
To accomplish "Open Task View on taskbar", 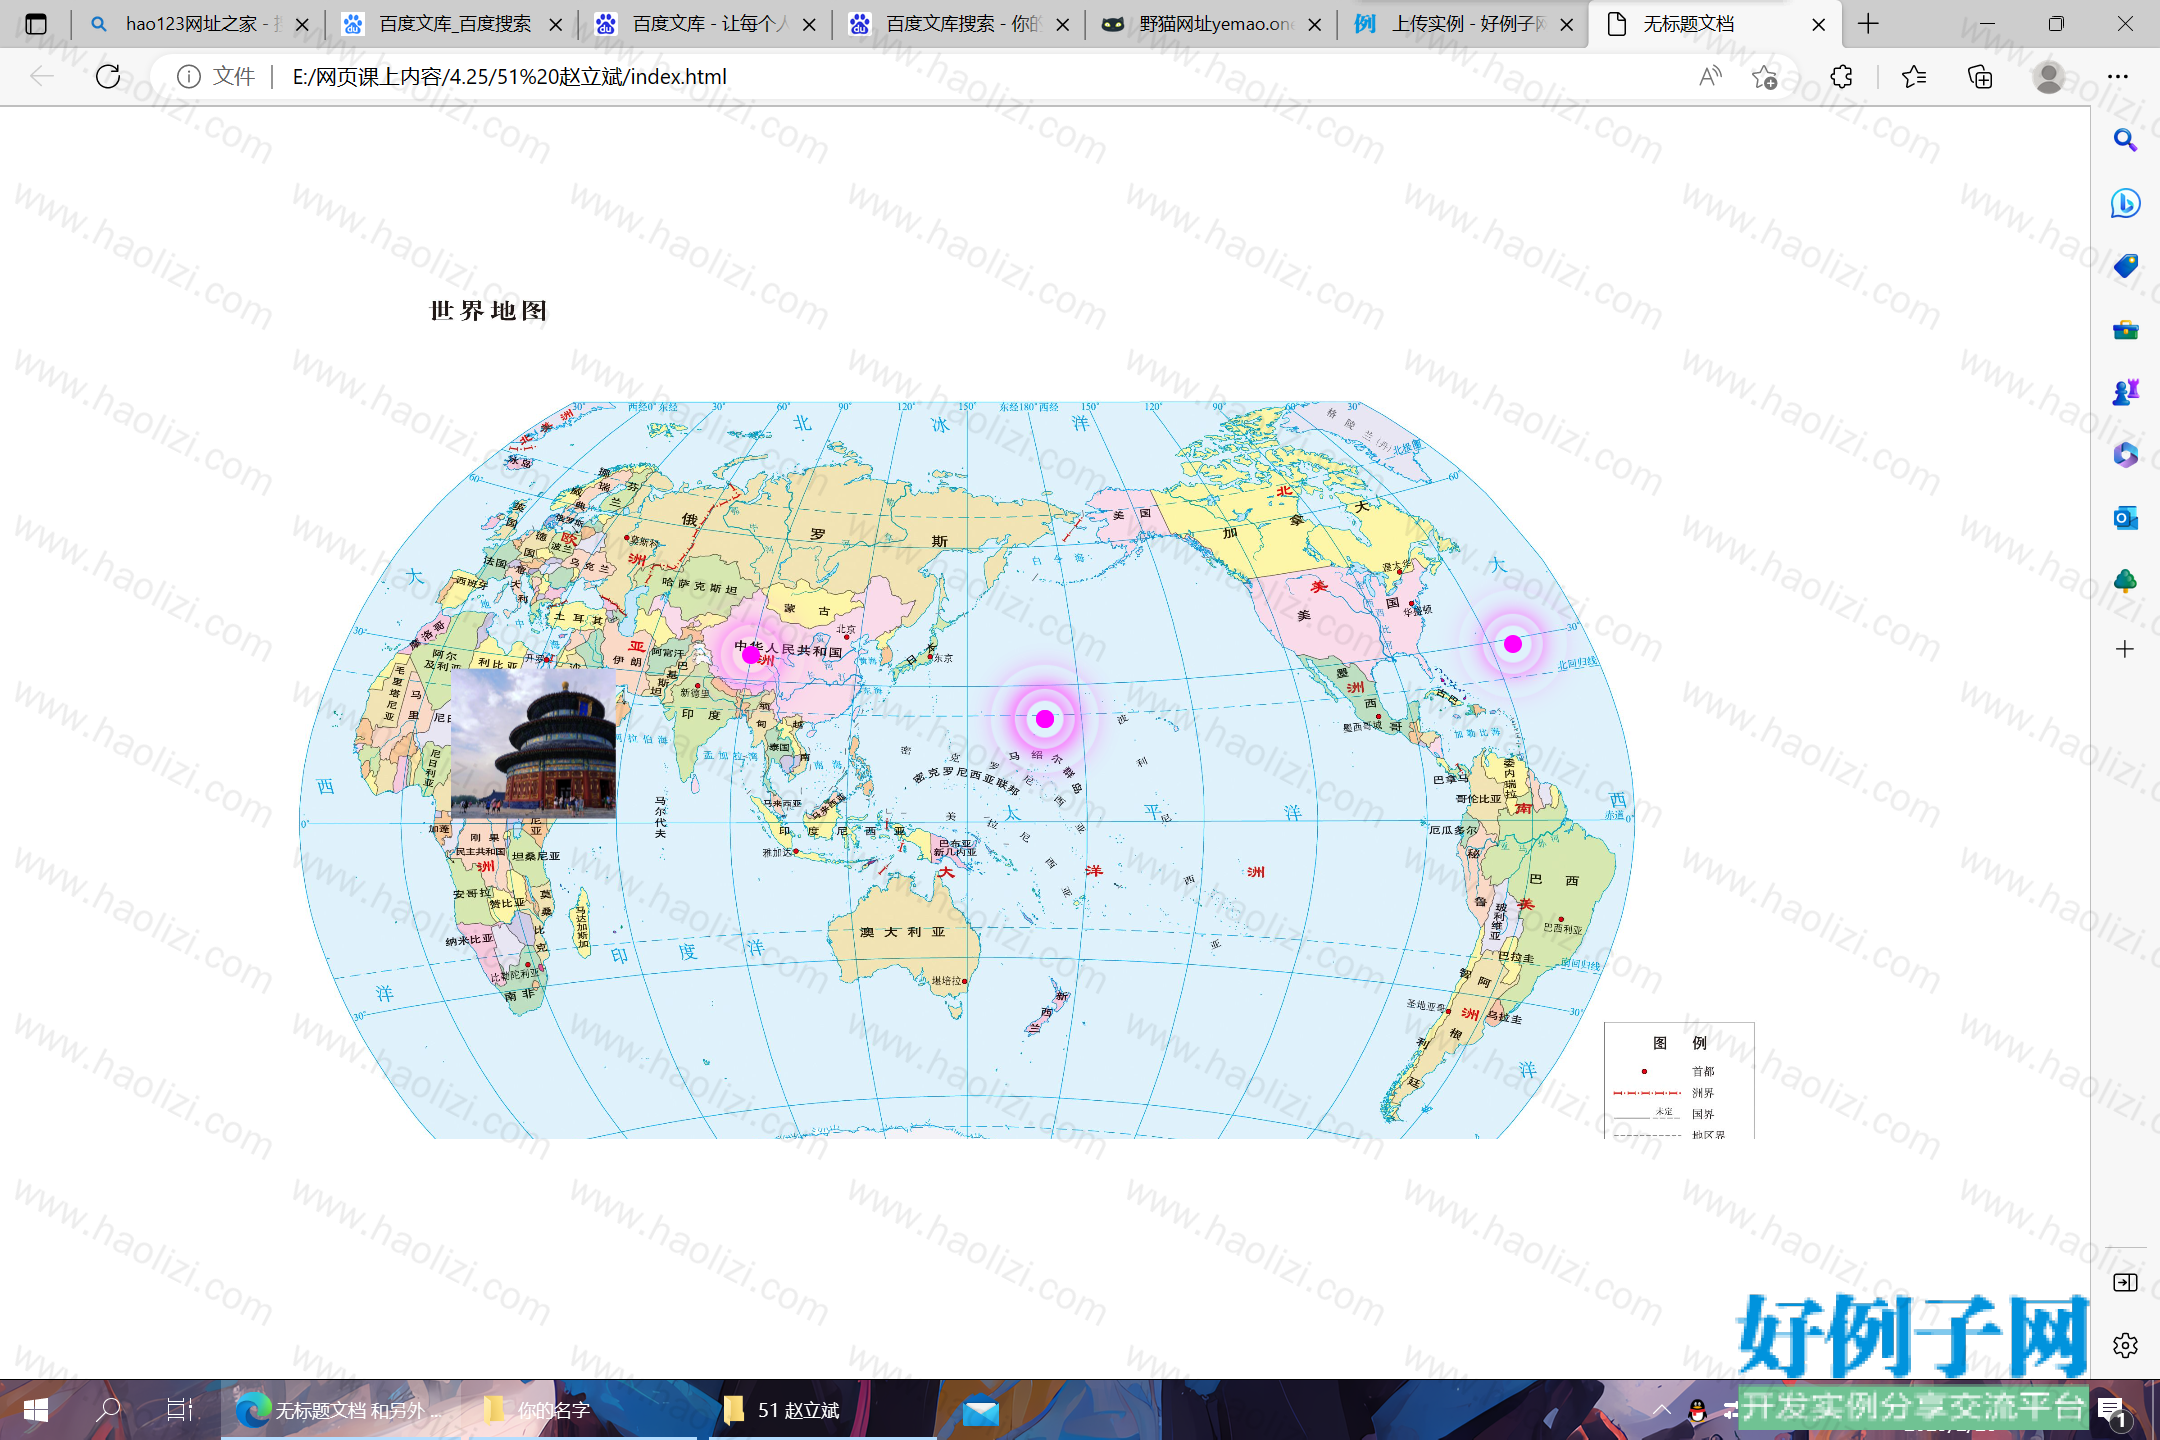I will tap(180, 1410).
